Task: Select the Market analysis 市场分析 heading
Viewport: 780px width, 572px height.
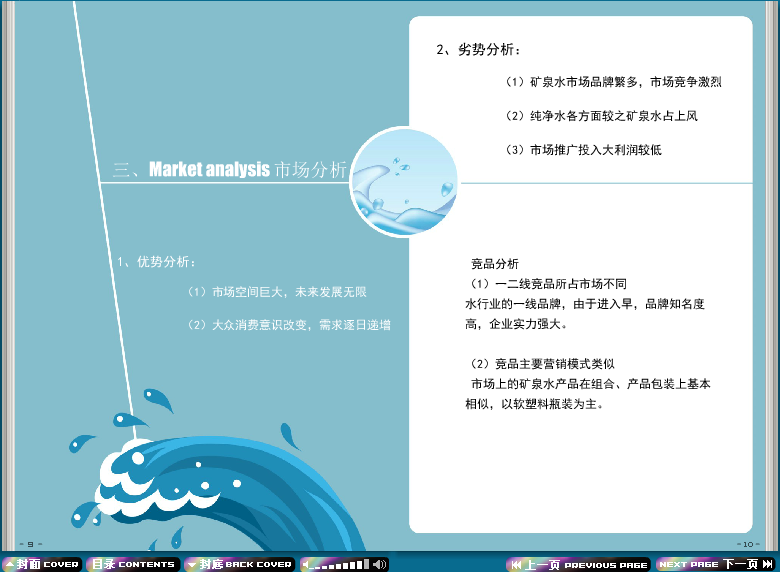Action: click(x=230, y=169)
